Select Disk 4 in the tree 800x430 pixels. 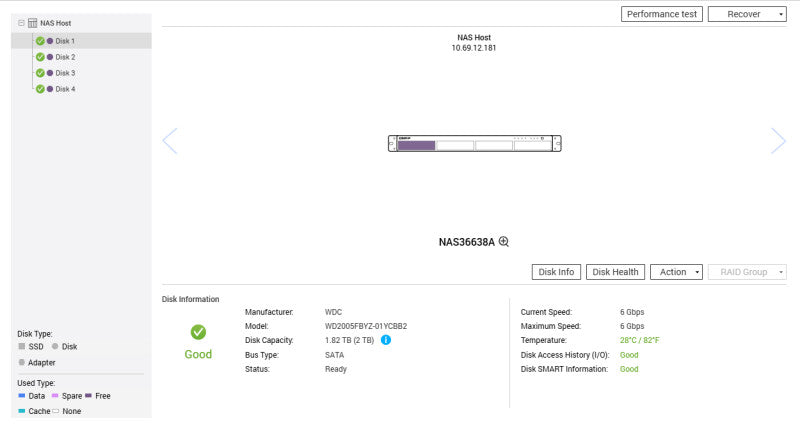click(65, 89)
